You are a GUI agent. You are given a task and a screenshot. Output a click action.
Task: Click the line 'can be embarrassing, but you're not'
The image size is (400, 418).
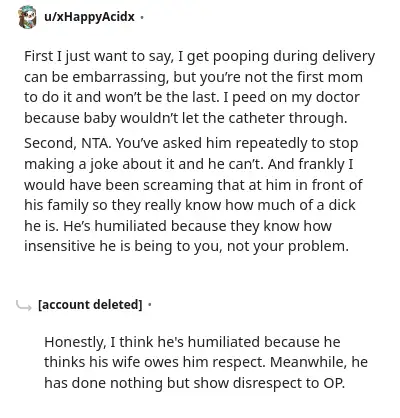193,78
